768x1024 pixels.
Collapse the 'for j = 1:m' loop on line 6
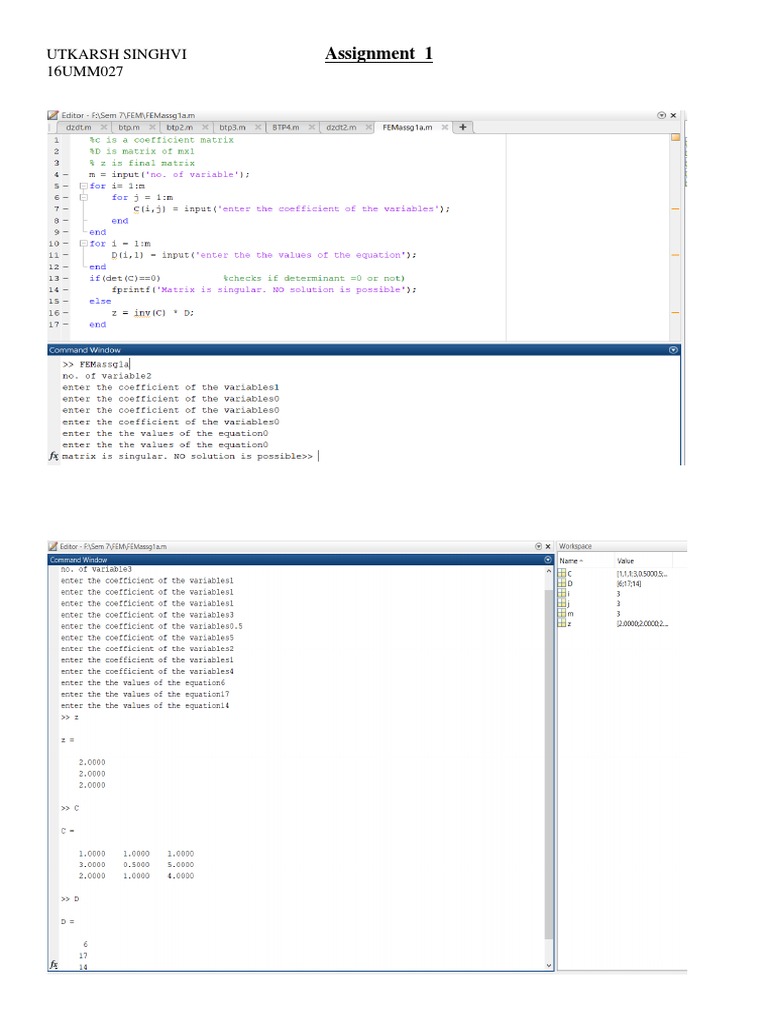point(84,197)
